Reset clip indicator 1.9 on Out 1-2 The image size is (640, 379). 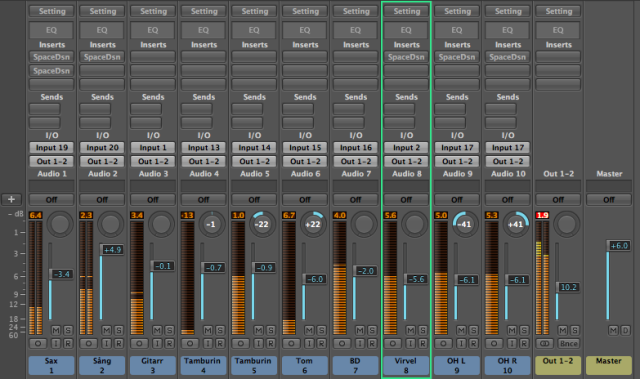[542, 215]
